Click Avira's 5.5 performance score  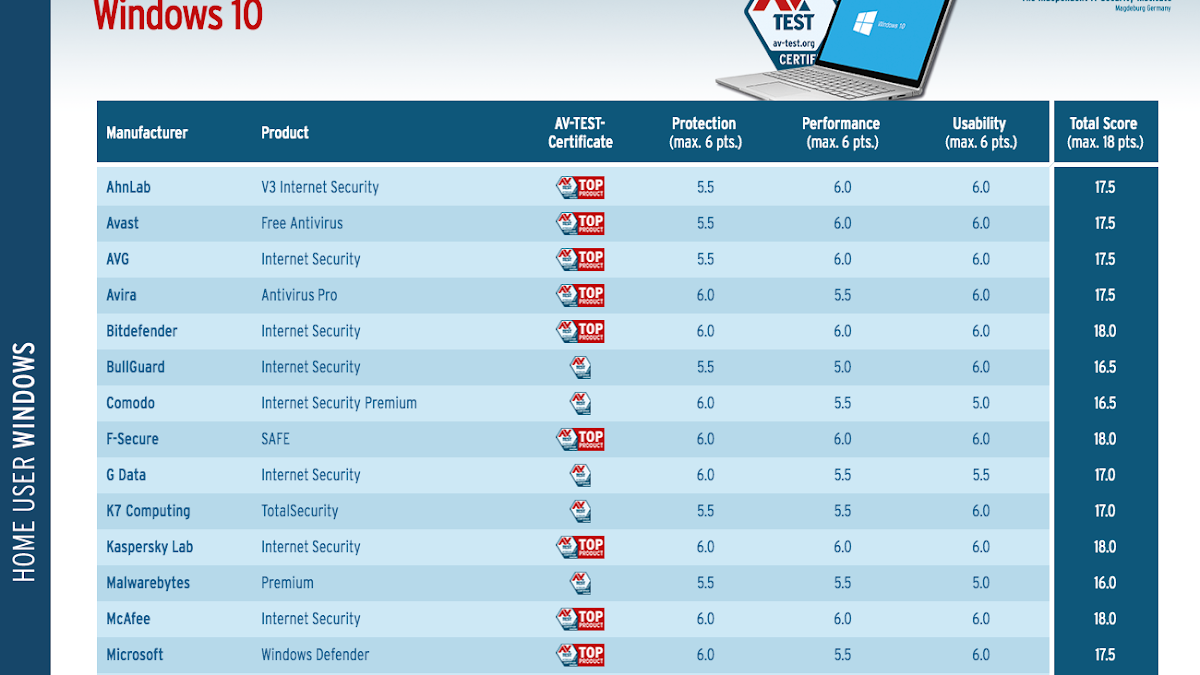(x=842, y=295)
